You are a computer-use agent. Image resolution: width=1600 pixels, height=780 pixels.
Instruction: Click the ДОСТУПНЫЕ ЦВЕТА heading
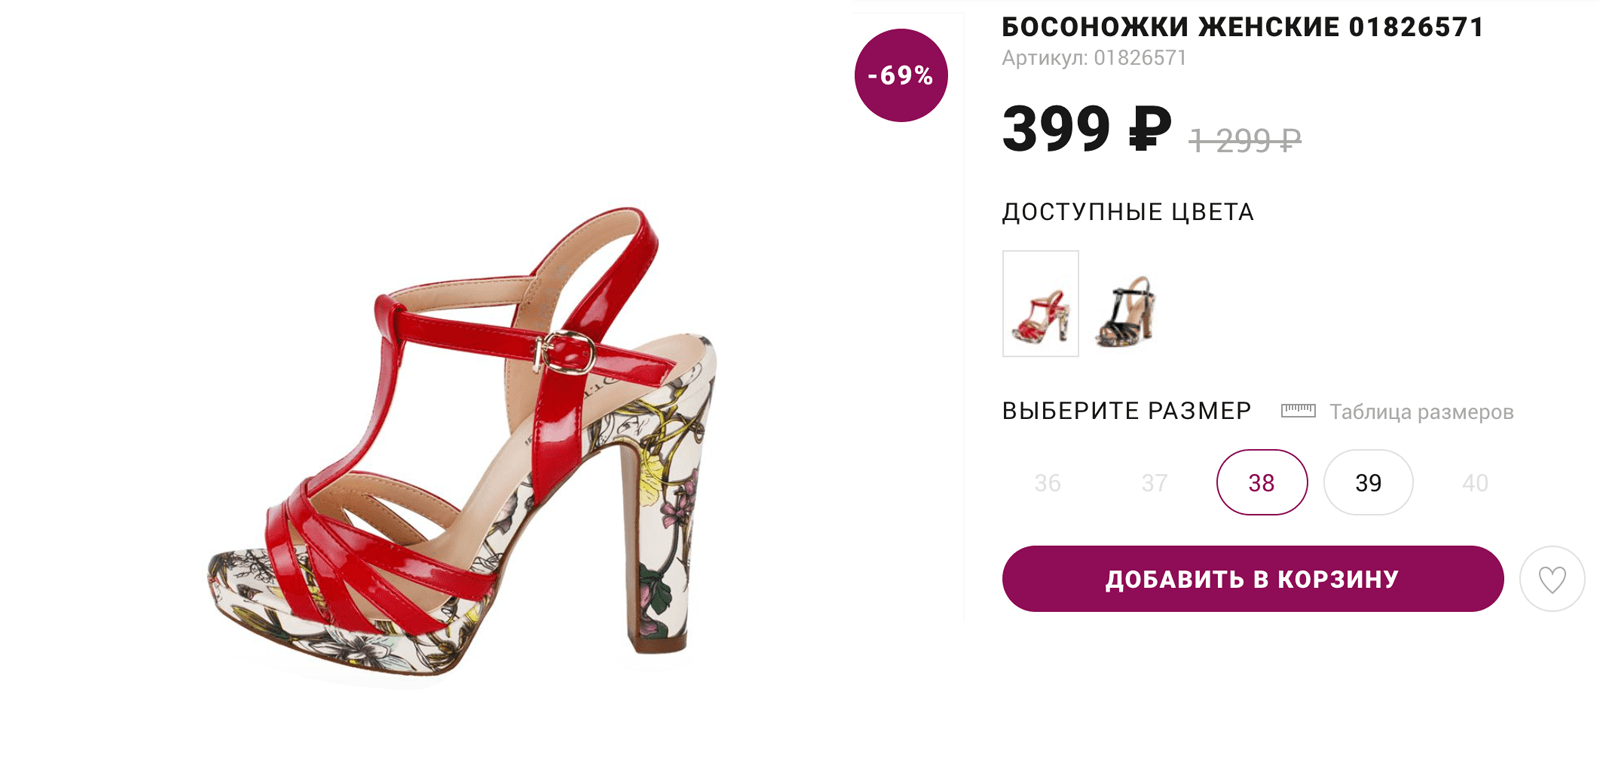(1128, 212)
